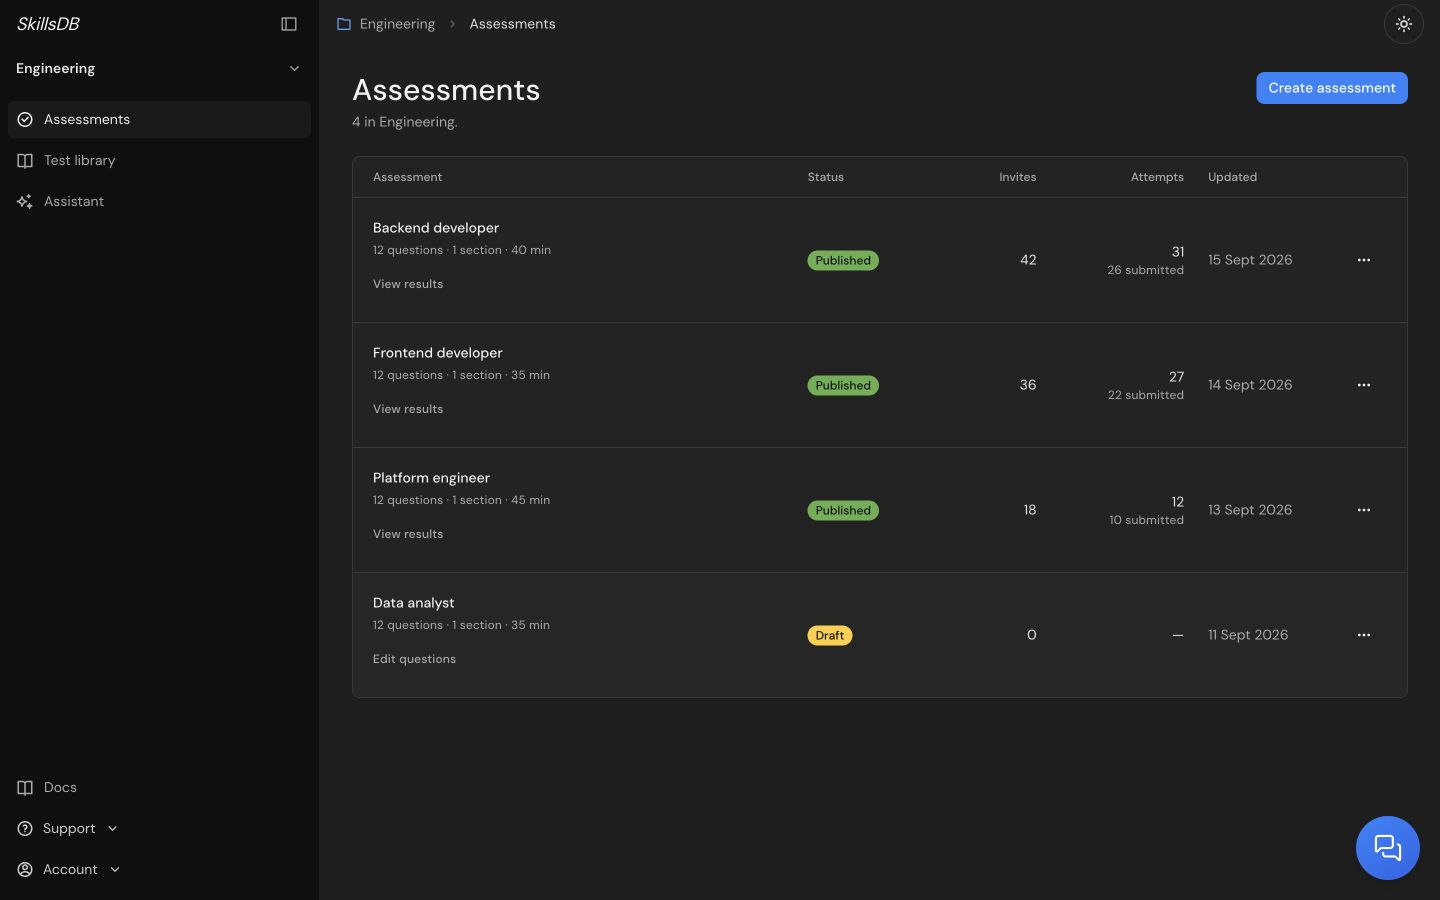
Task: Open the Test library page
Action: [159, 160]
